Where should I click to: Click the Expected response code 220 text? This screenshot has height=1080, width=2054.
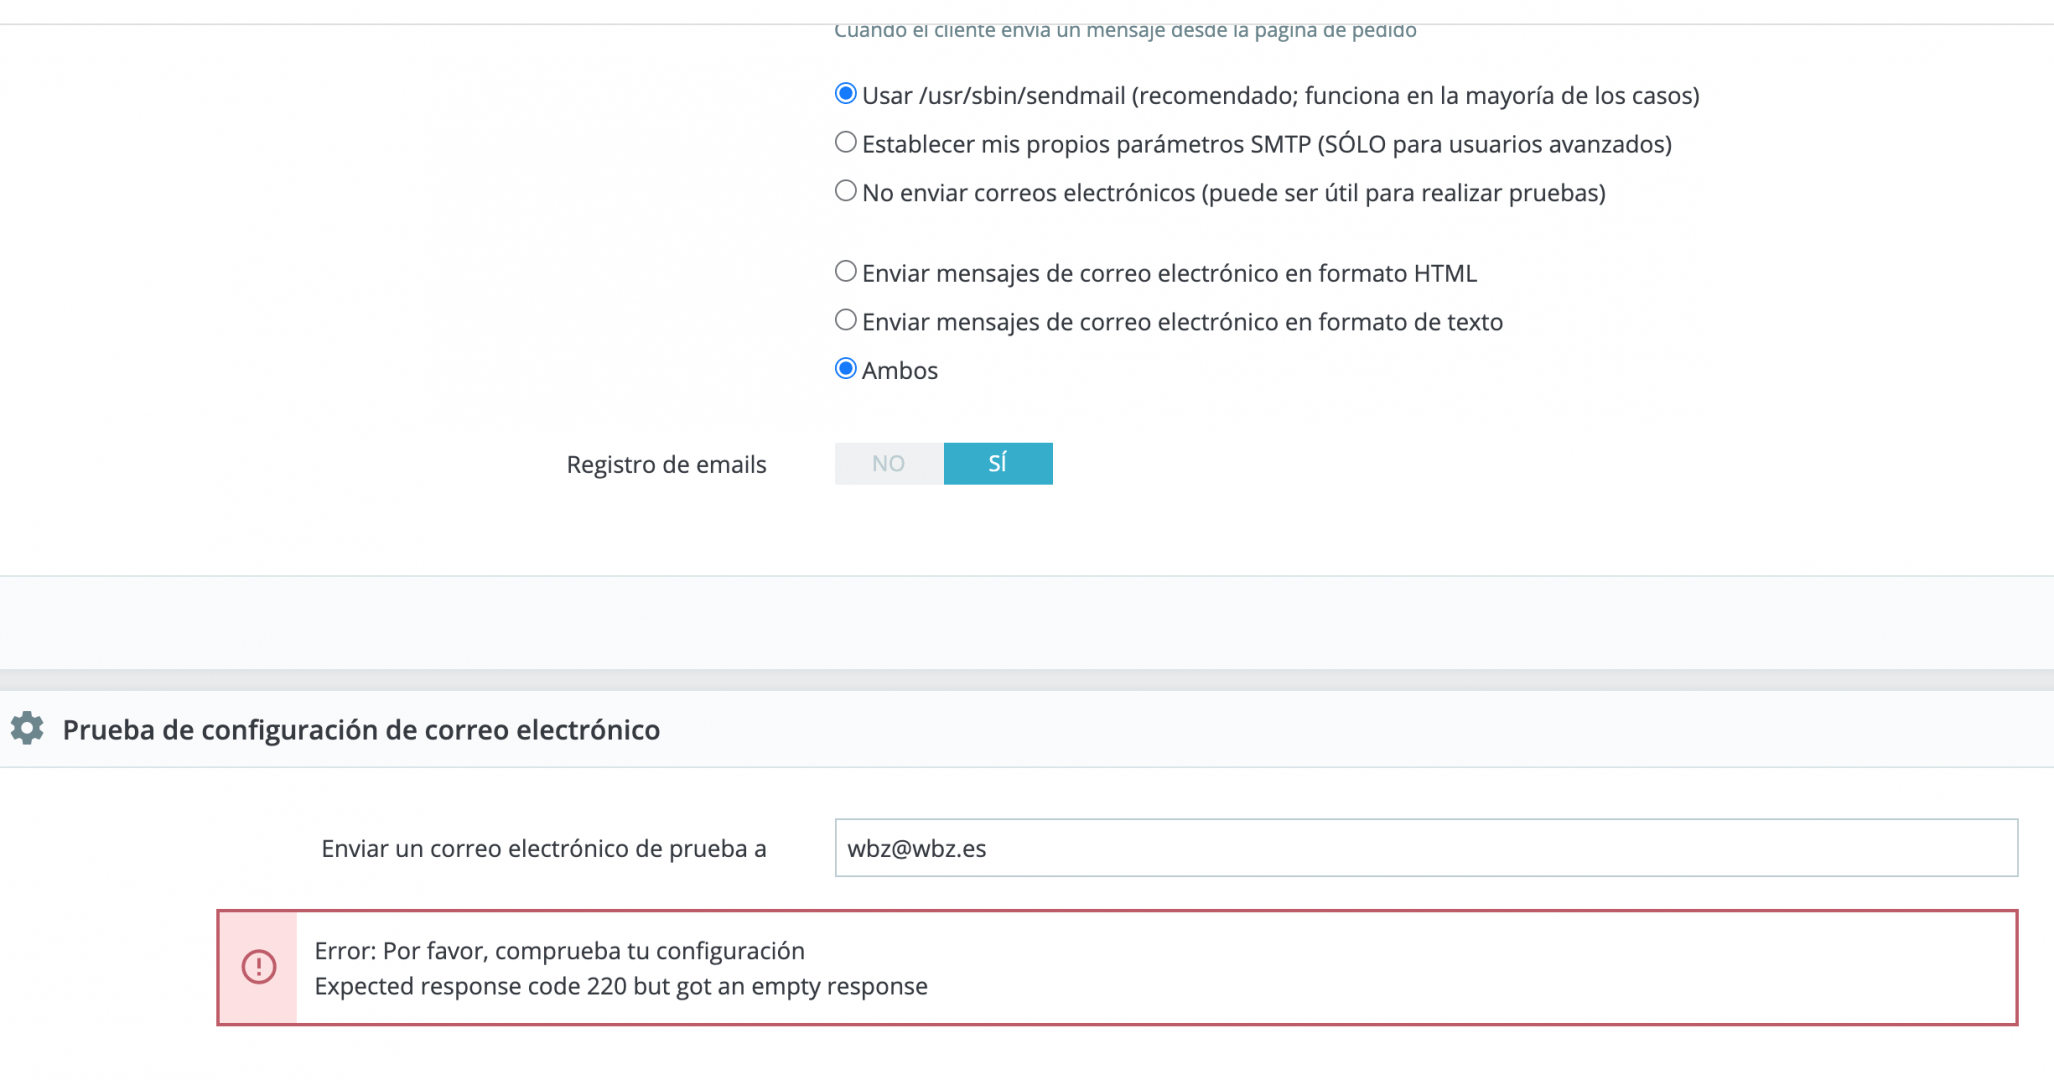click(x=621, y=987)
